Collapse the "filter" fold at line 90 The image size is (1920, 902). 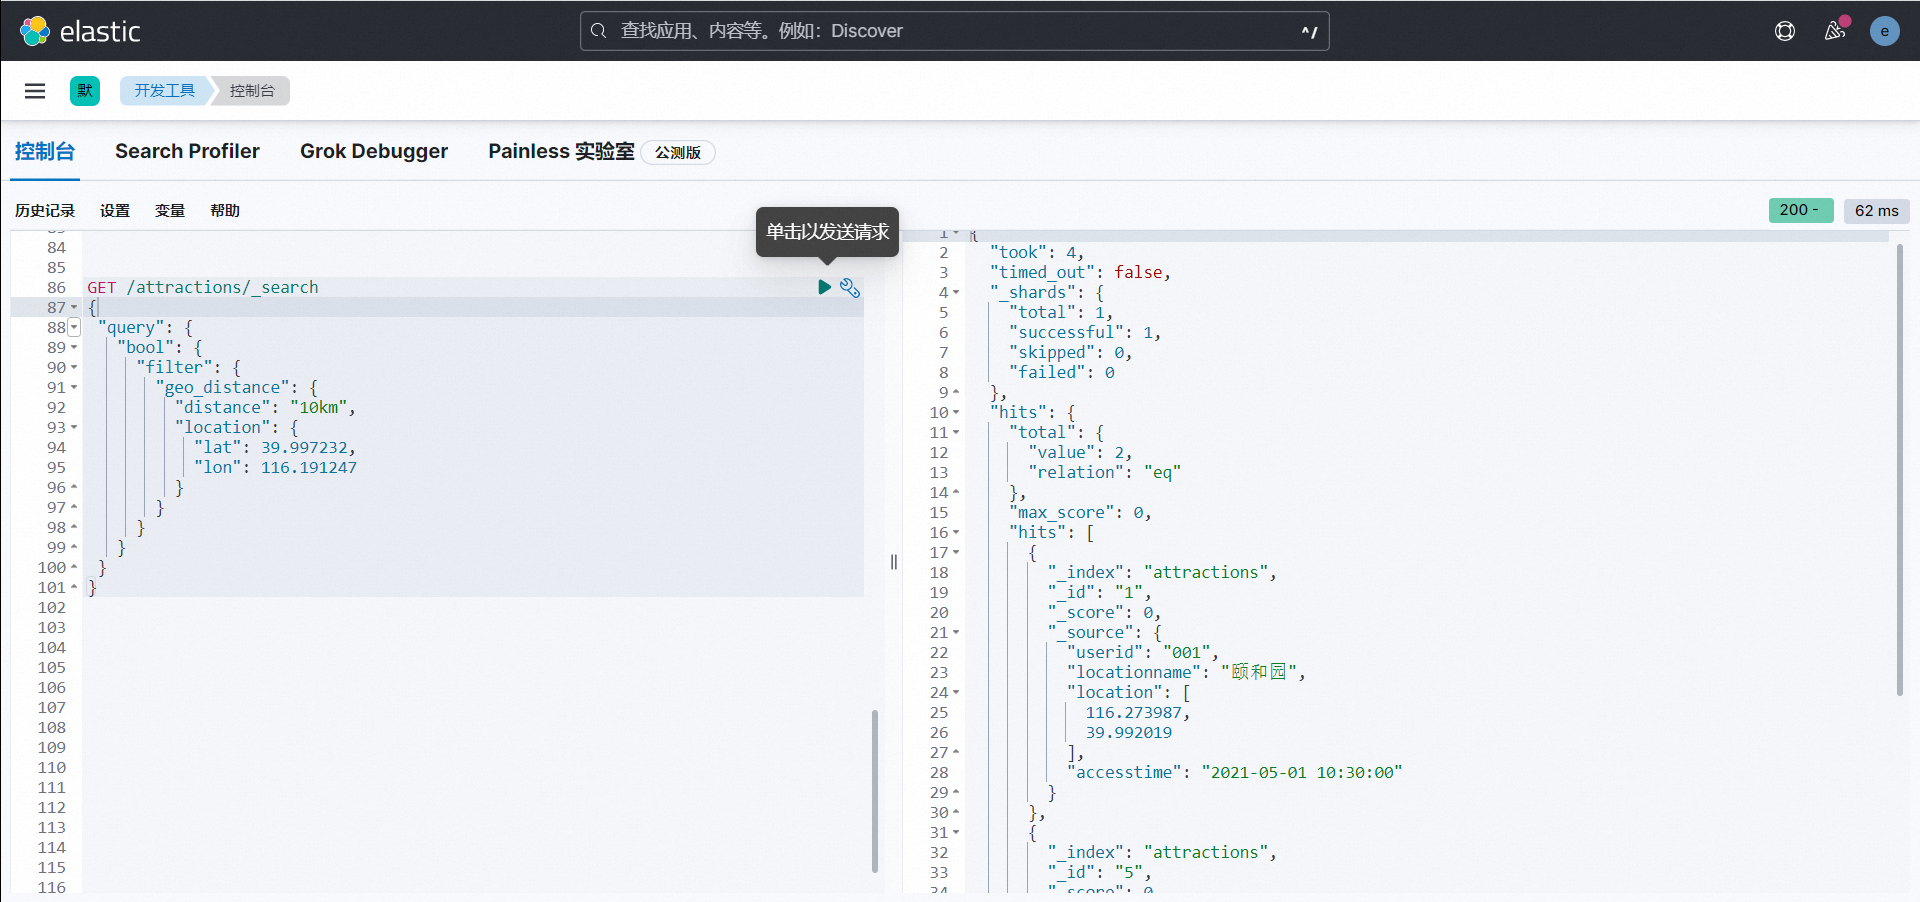74,368
